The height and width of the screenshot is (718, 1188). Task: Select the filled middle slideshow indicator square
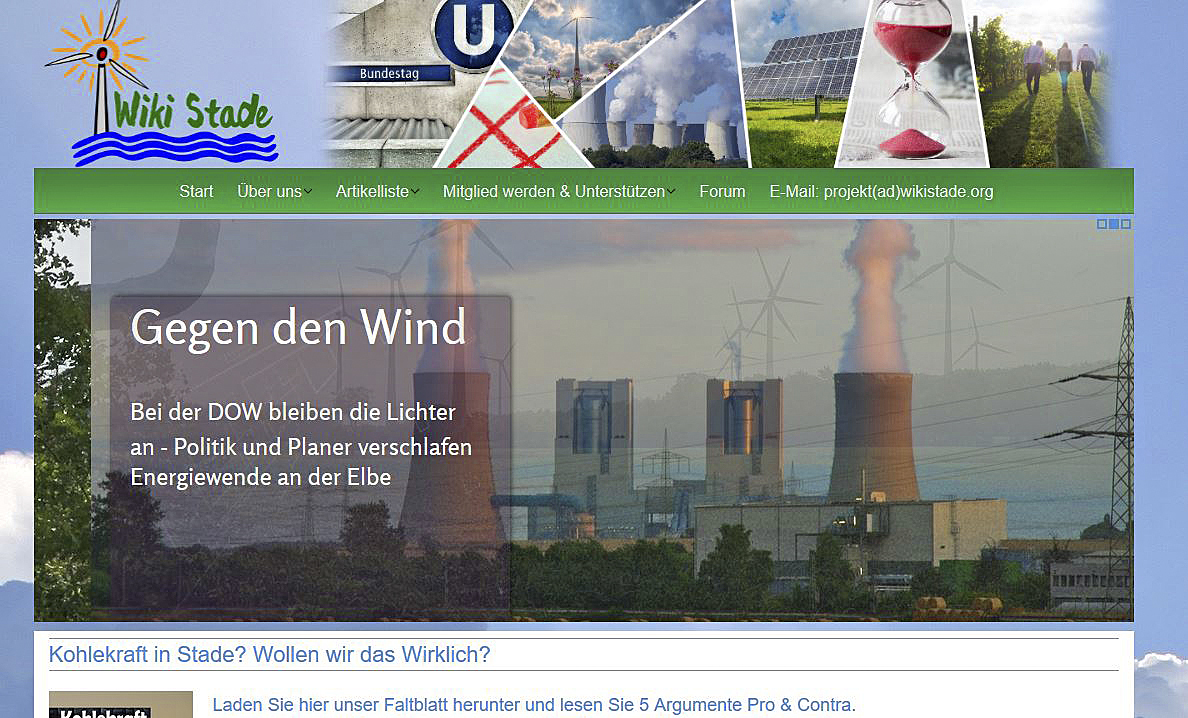(1114, 224)
